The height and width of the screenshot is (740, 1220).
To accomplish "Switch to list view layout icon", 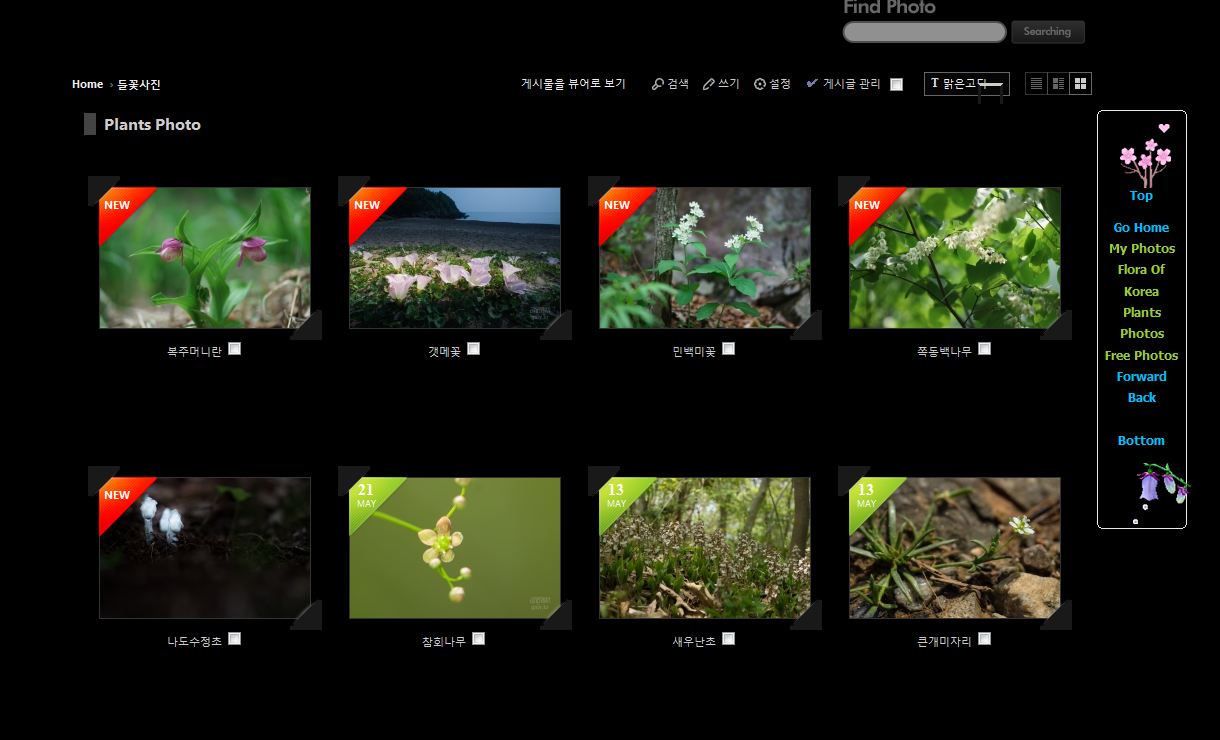I will coord(1036,84).
